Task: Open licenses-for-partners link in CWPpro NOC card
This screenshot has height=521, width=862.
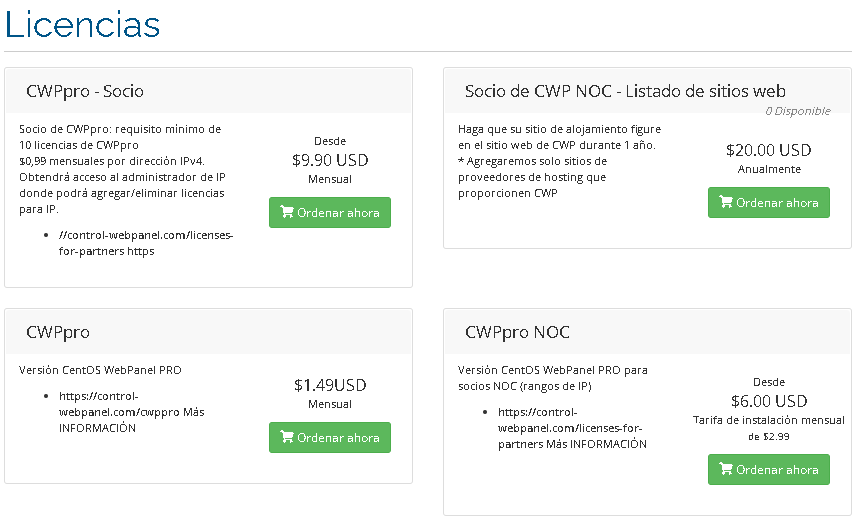Action: [x=572, y=428]
